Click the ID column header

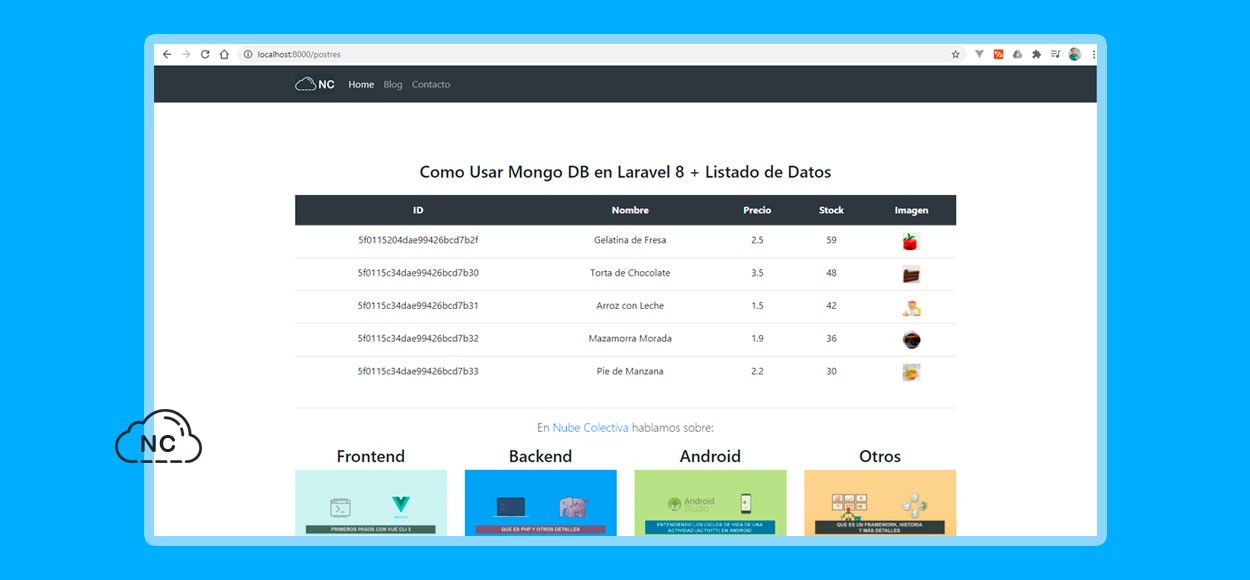(418, 210)
